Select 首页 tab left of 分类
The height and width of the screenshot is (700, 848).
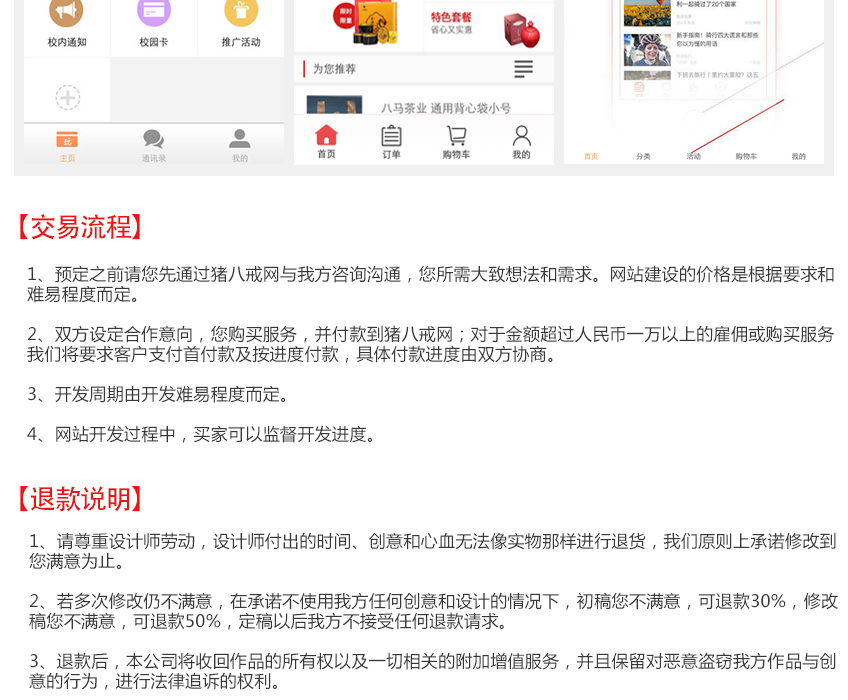click(x=591, y=155)
